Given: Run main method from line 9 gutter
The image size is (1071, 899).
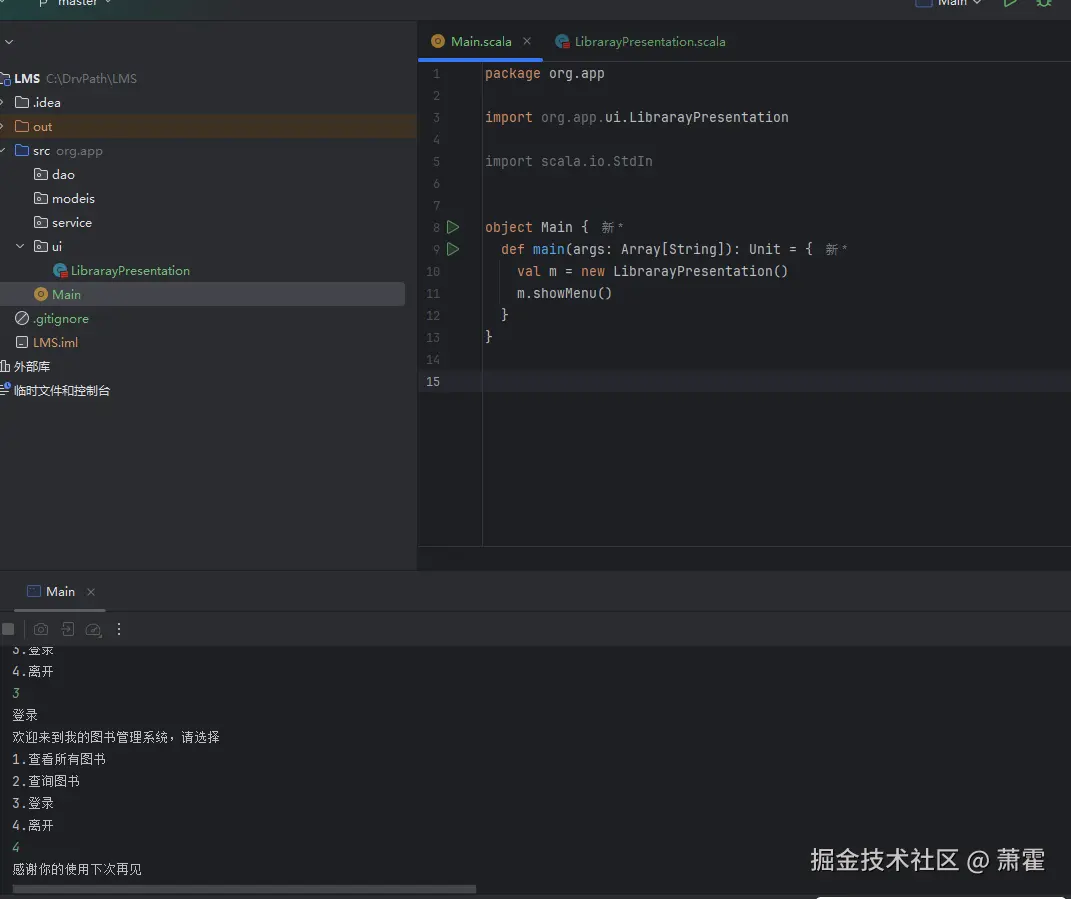Looking at the screenshot, I should tap(453, 249).
